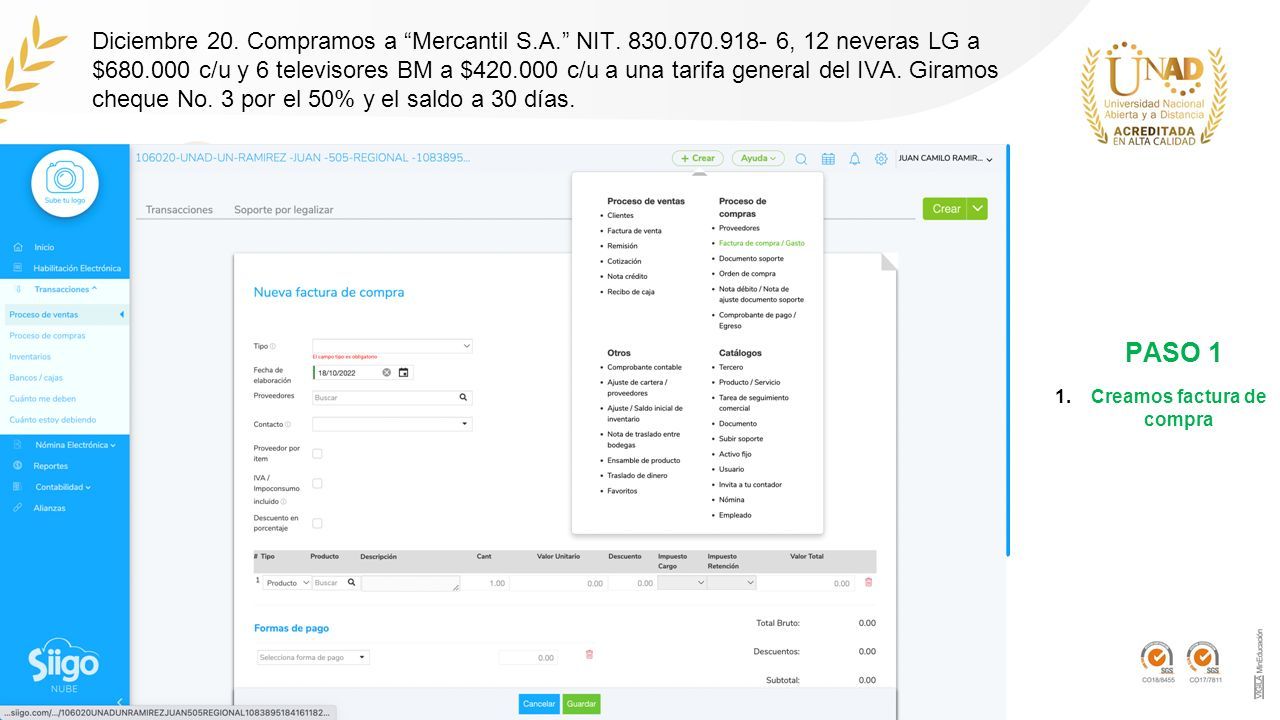
Task: Click the Reportes sidebar icon
Action: pyautogui.click(x=17, y=466)
